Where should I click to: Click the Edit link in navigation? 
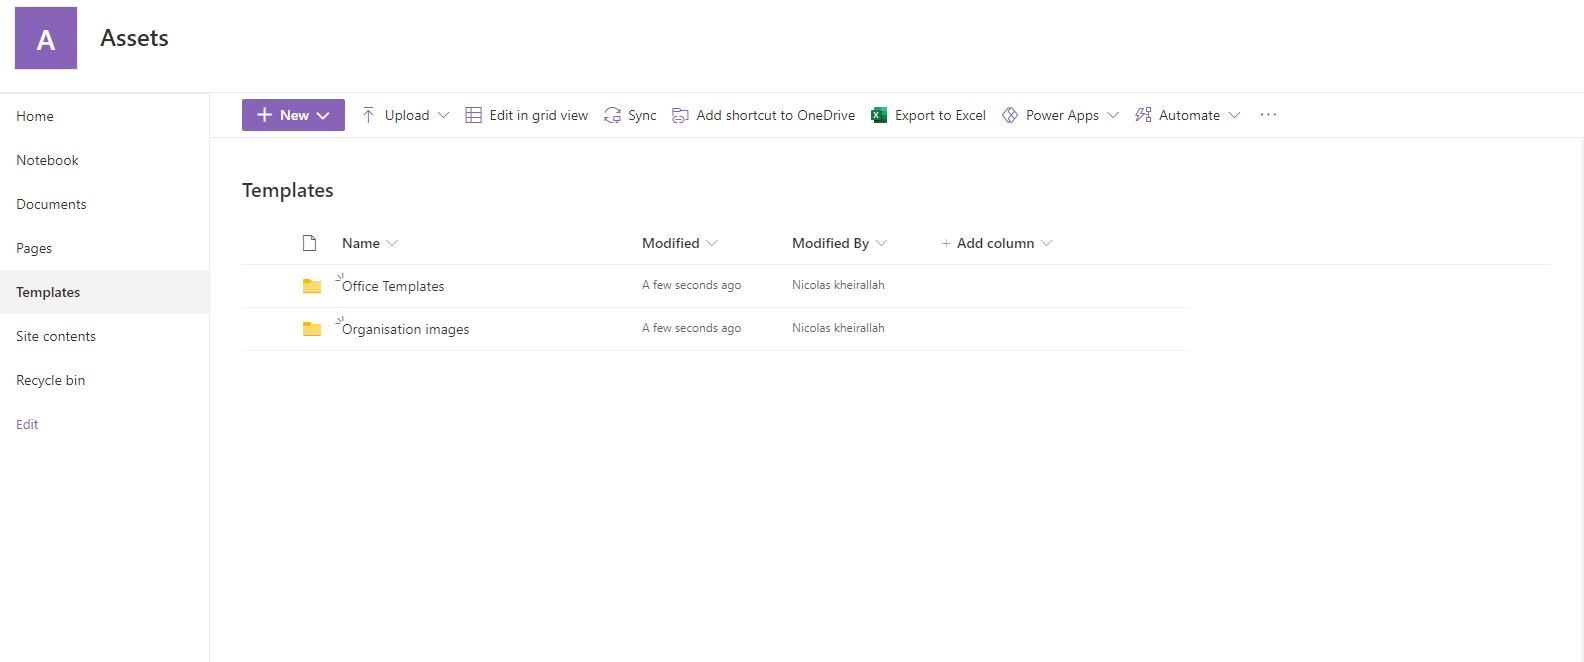point(27,424)
